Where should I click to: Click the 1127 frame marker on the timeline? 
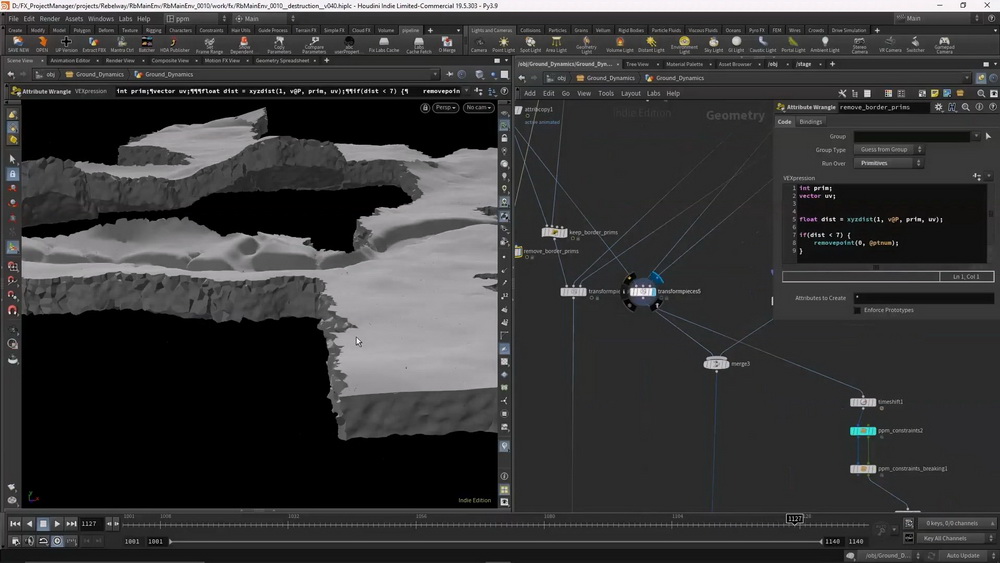click(x=795, y=519)
